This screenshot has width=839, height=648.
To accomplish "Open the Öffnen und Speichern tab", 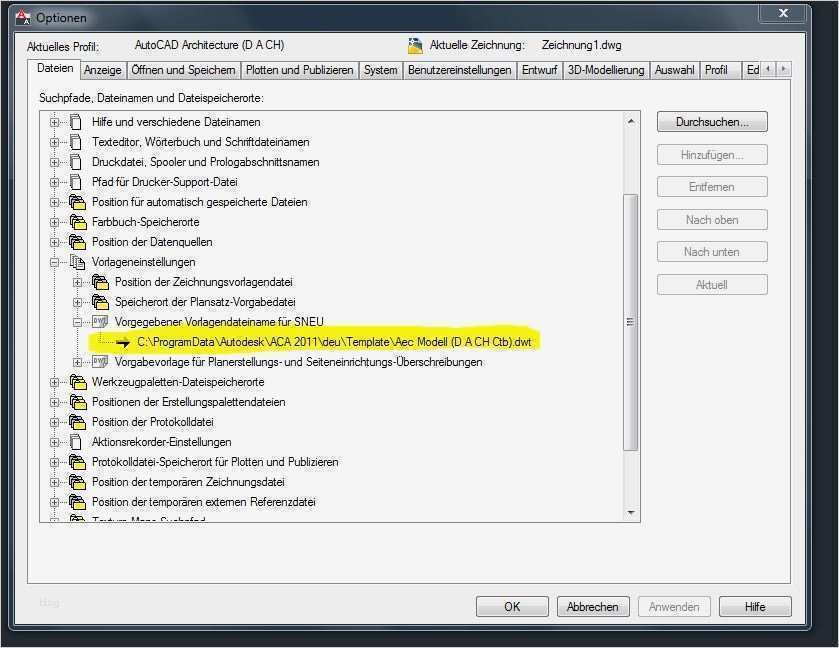I will coord(183,70).
